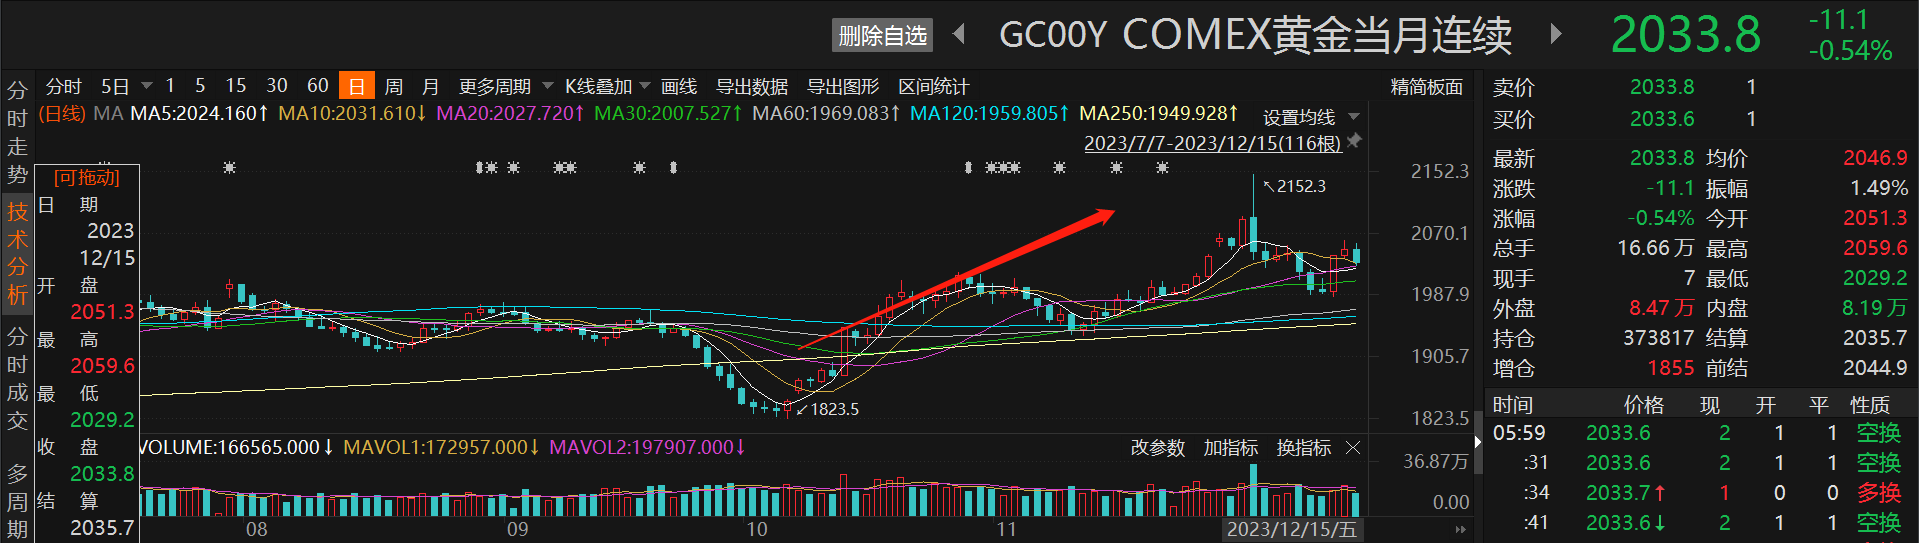Expand the 更多周期 dropdown

tap(547, 86)
